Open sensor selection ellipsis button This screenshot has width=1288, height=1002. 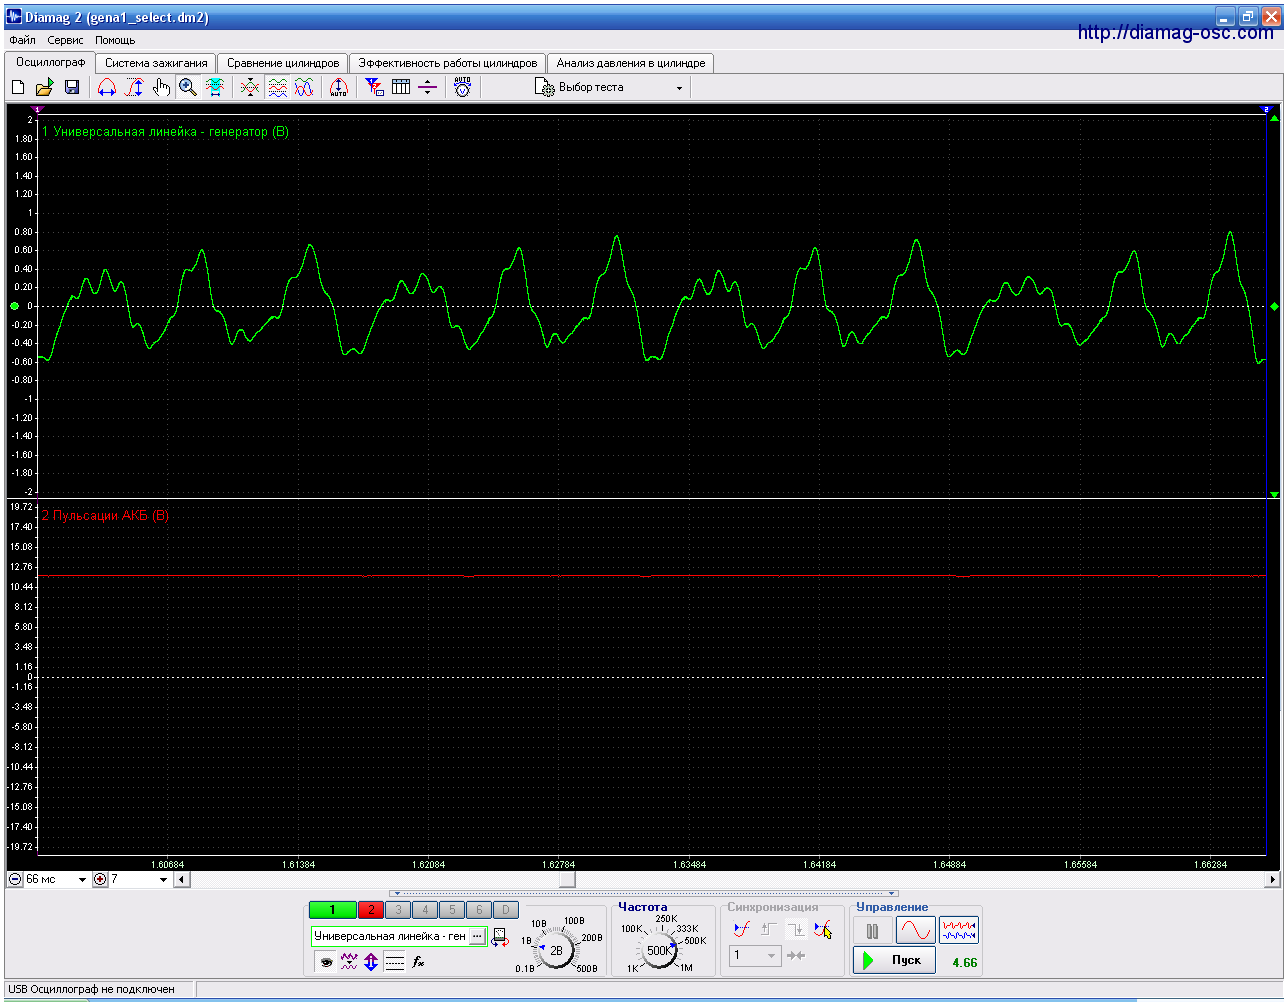coord(478,936)
